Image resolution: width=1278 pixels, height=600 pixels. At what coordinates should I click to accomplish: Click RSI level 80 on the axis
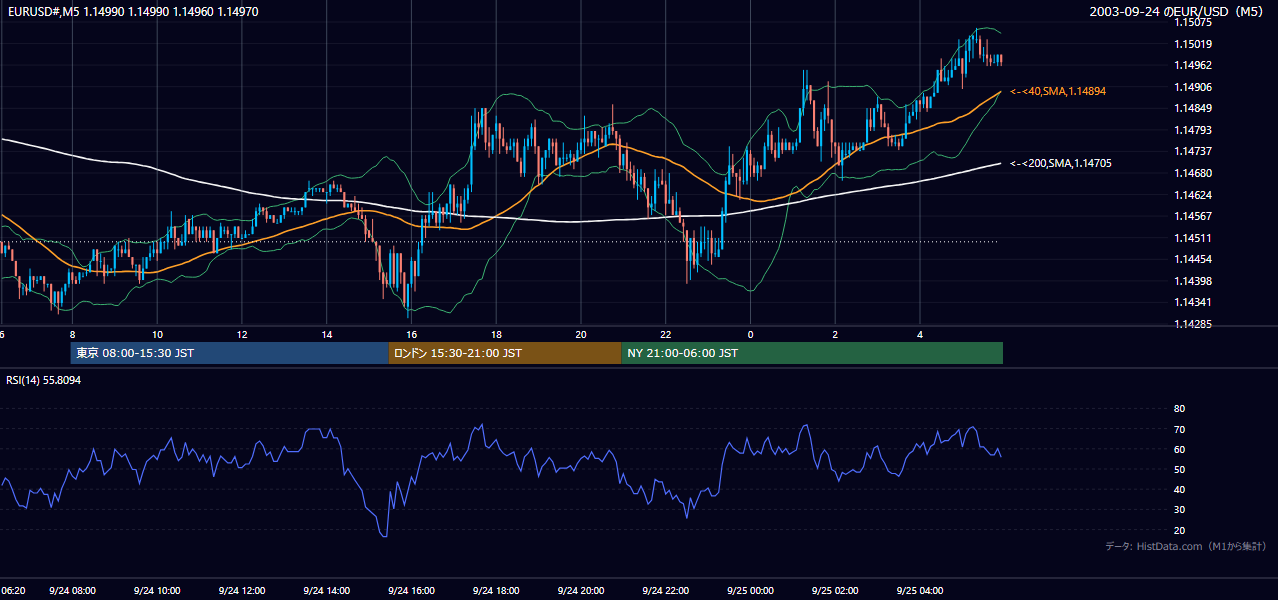1179,409
